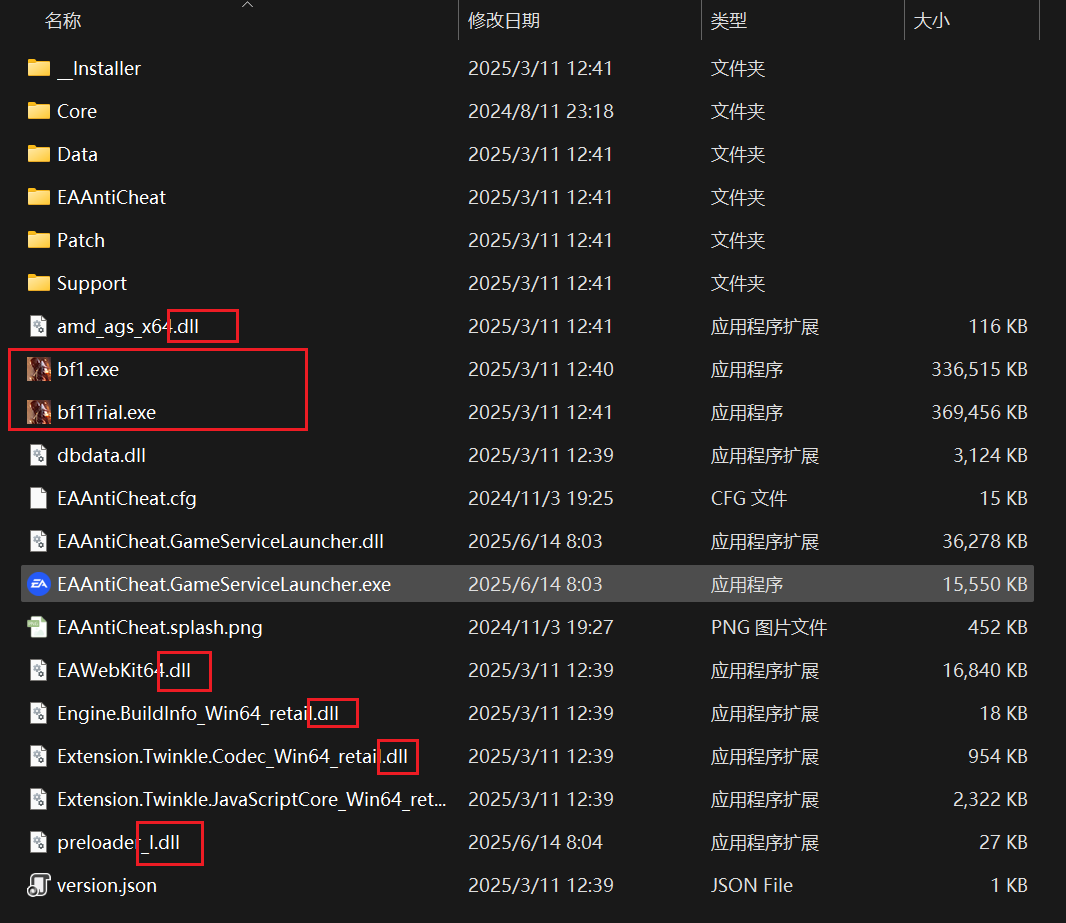Click the size 369,456 KB of bf1Trial.exe
The width and height of the screenshot is (1066, 923).
point(979,412)
